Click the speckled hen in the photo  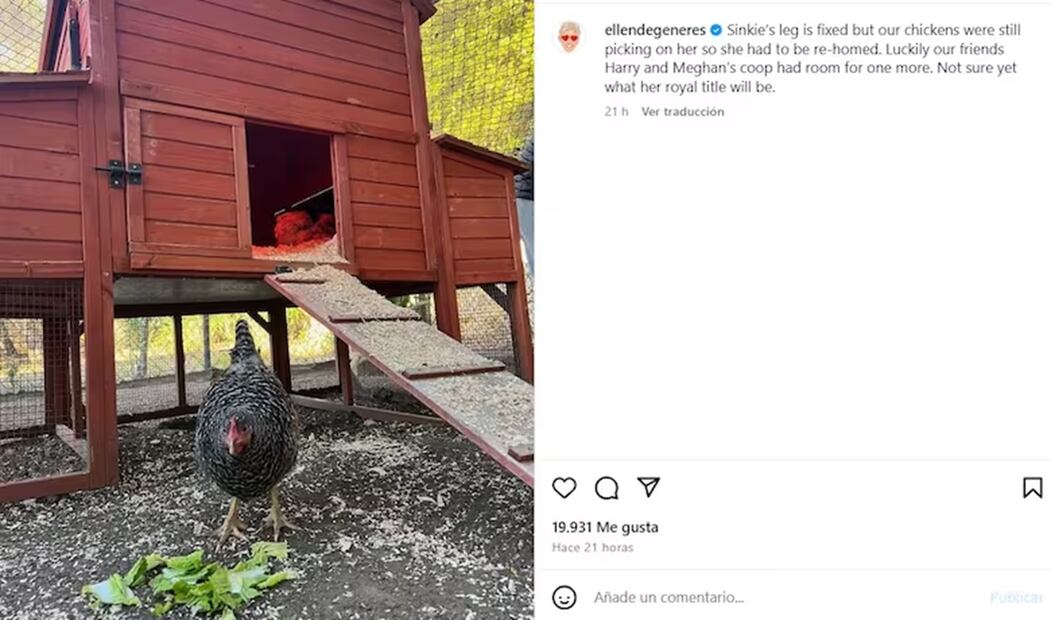click(x=247, y=431)
